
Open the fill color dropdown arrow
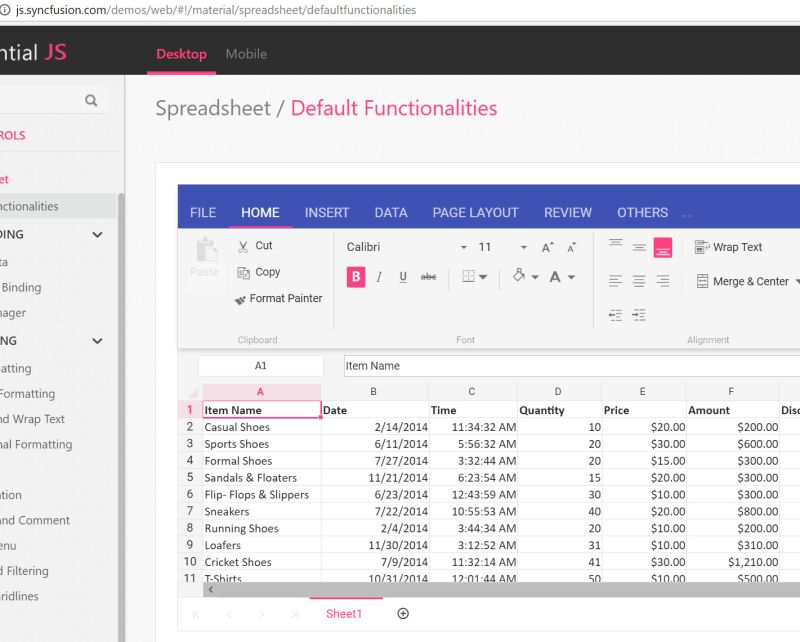(x=533, y=277)
